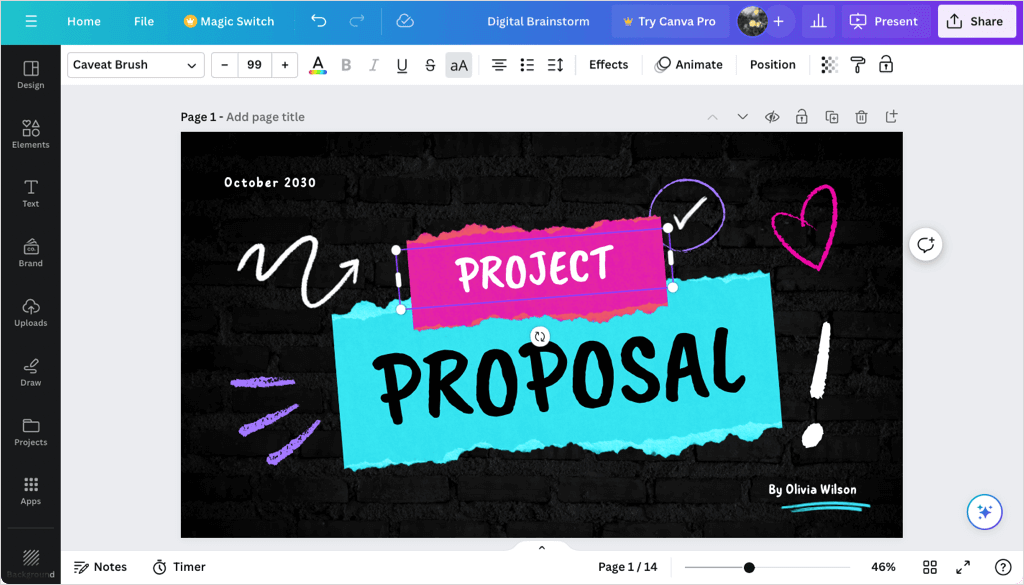Switch to the Home tab
This screenshot has width=1024, height=585.
[83, 20]
